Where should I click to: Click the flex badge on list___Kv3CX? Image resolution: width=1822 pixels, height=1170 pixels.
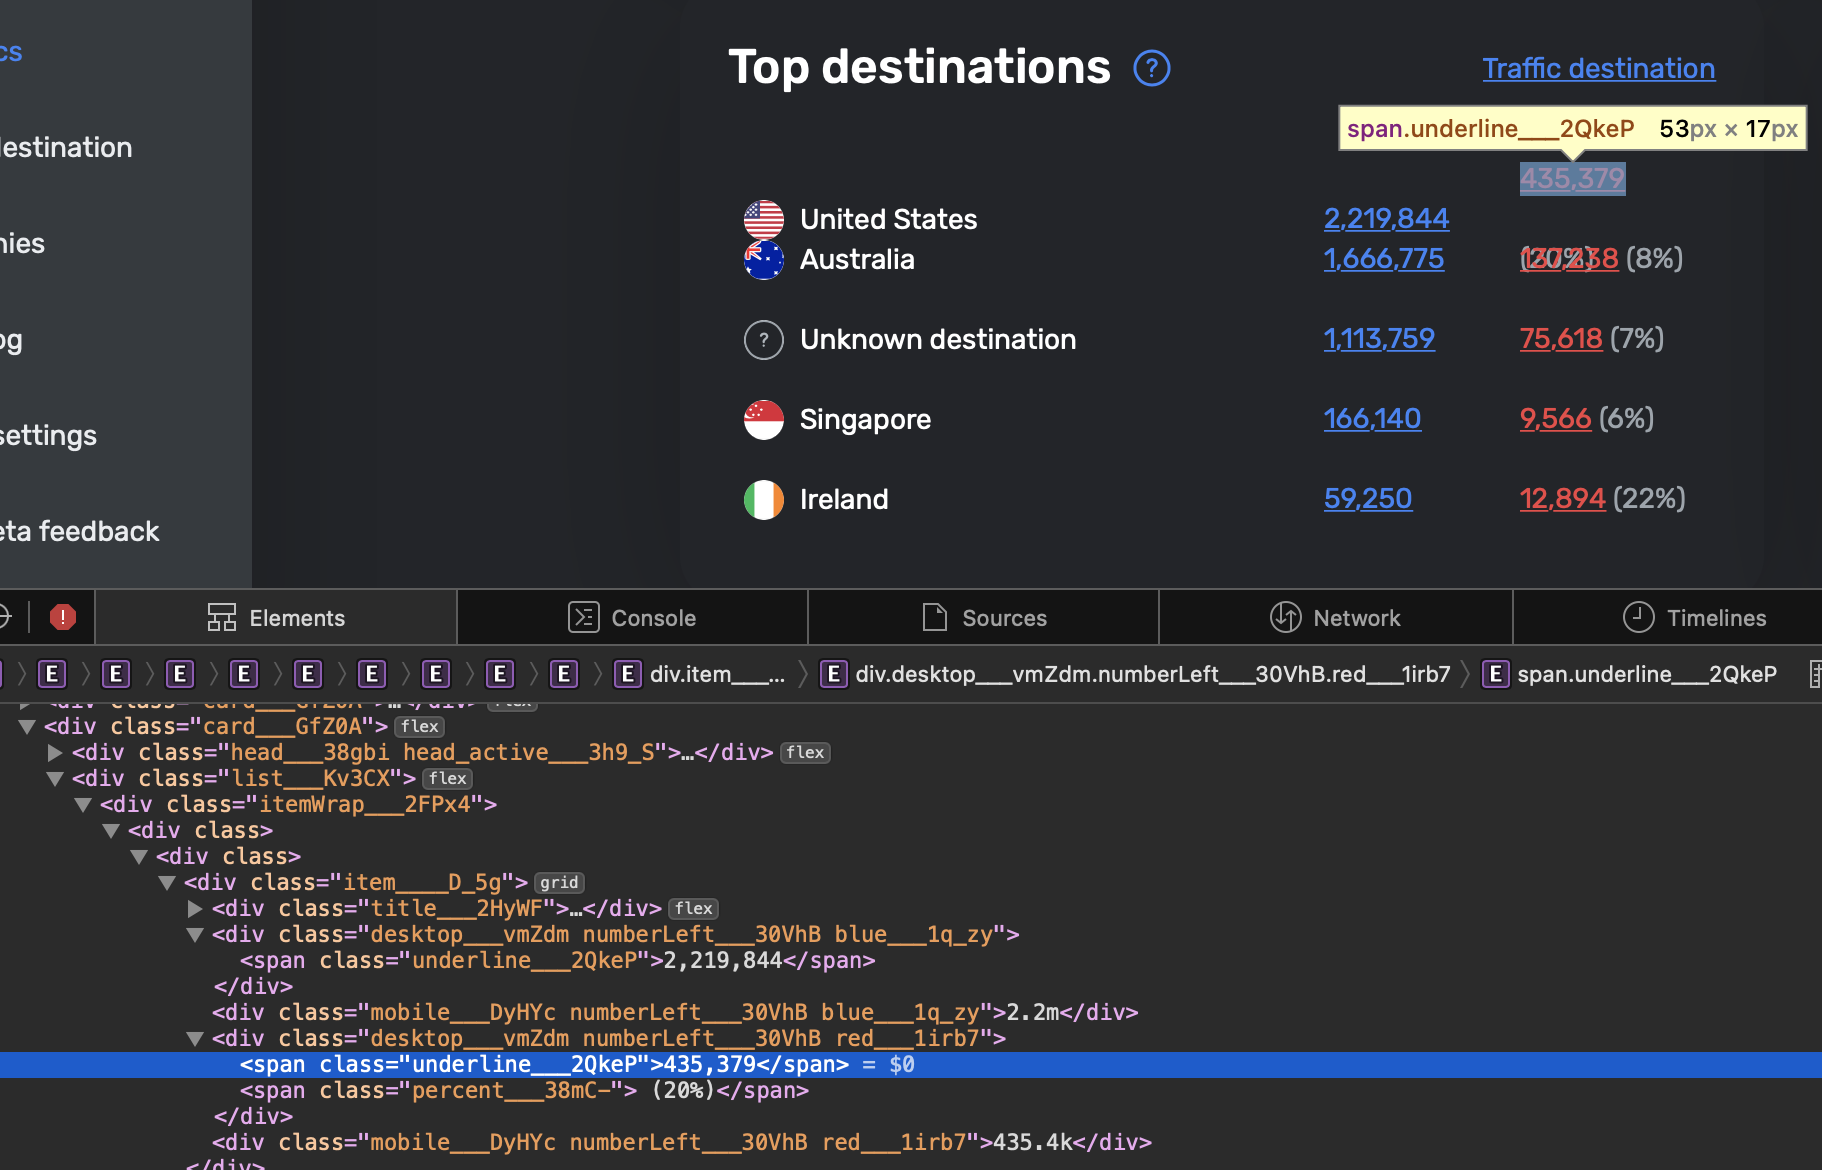click(x=448, y=778)
